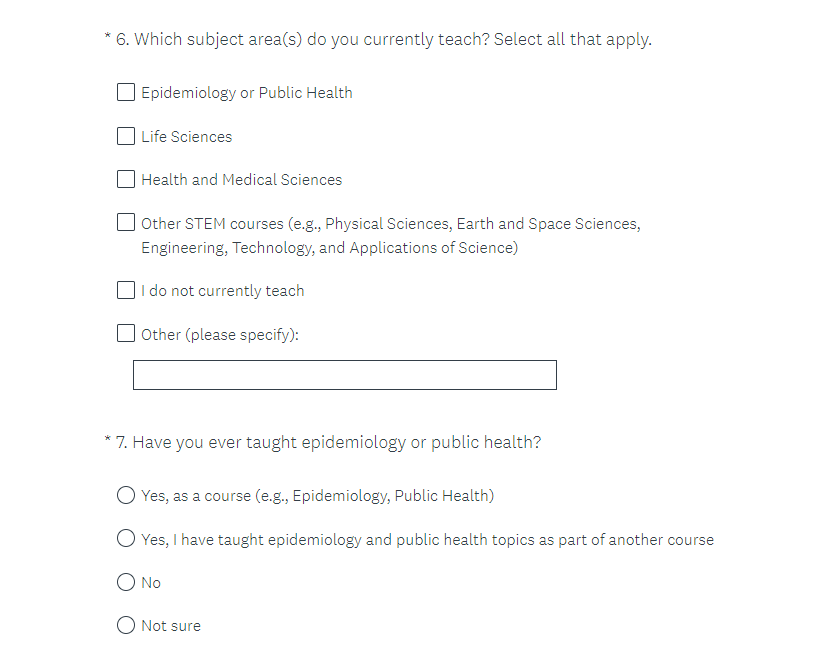Screen dimensions: 836x658
Task: Click the 'Yes, as a course' option text
Action: click(x=317, y=496)
